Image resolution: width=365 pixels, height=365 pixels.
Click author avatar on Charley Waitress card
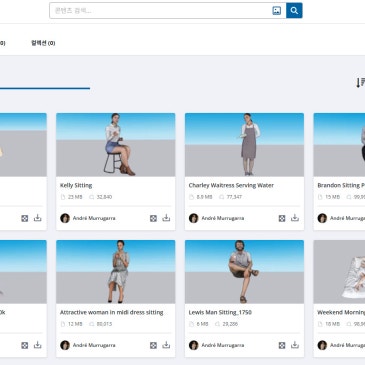tap(193, 218)
